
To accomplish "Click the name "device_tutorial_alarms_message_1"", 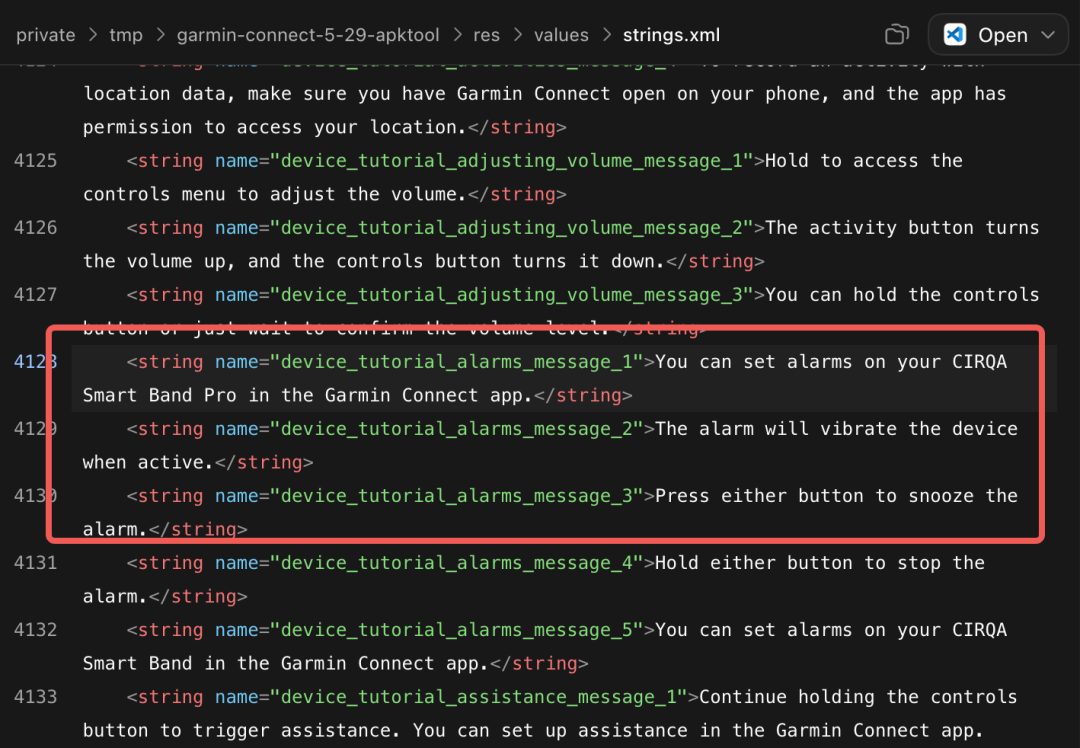I will pyautogui.click(x=457, y=362).
